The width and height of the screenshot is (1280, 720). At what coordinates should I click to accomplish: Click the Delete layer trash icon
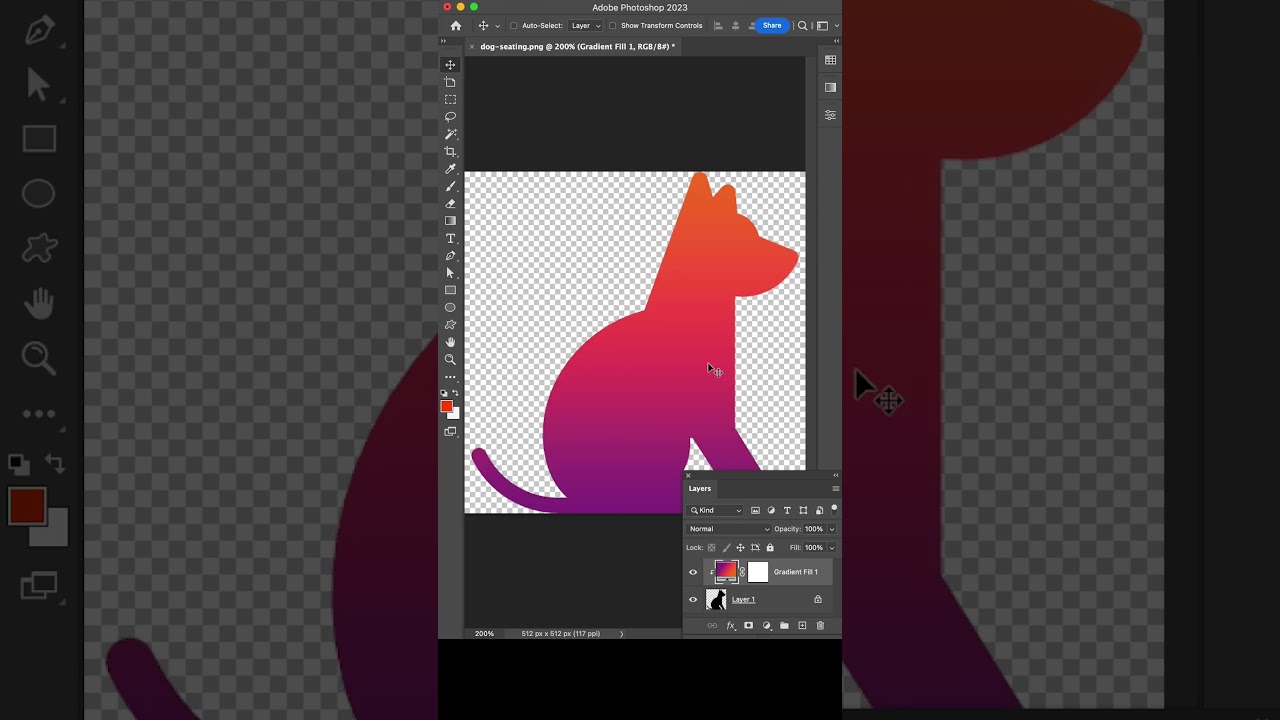tap(820, 626)
